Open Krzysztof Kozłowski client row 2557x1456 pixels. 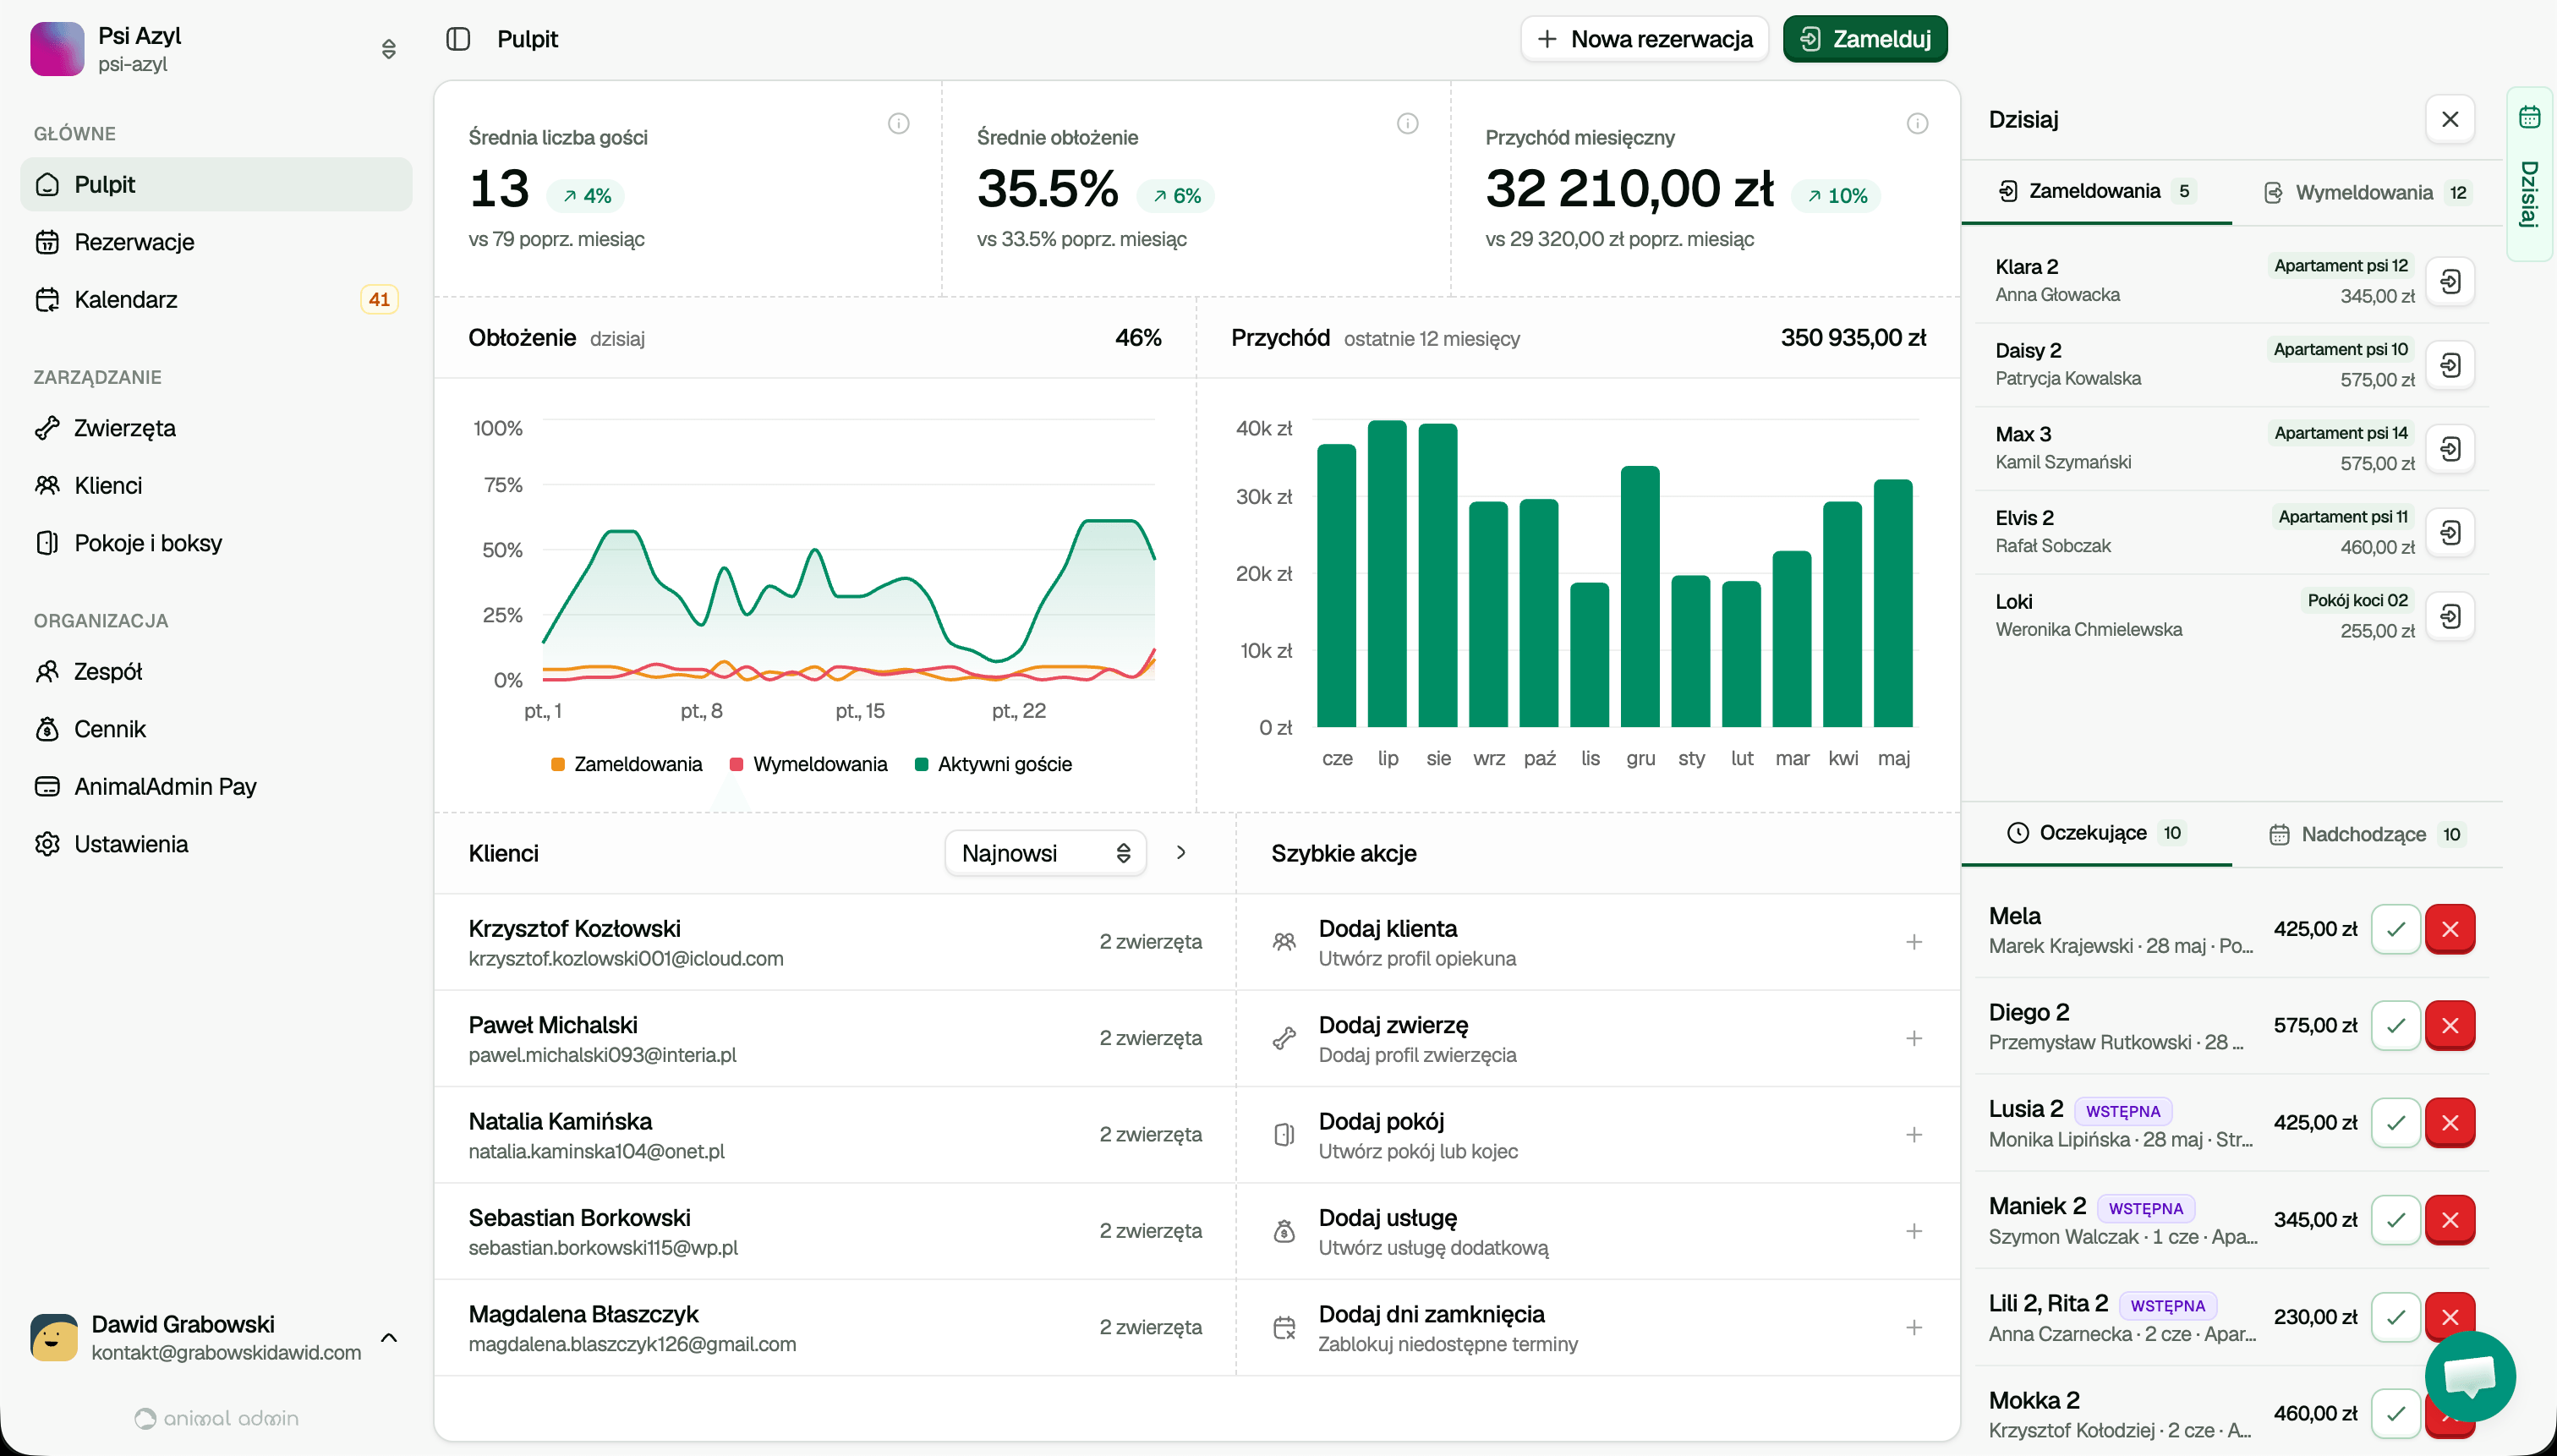(835, 942)
